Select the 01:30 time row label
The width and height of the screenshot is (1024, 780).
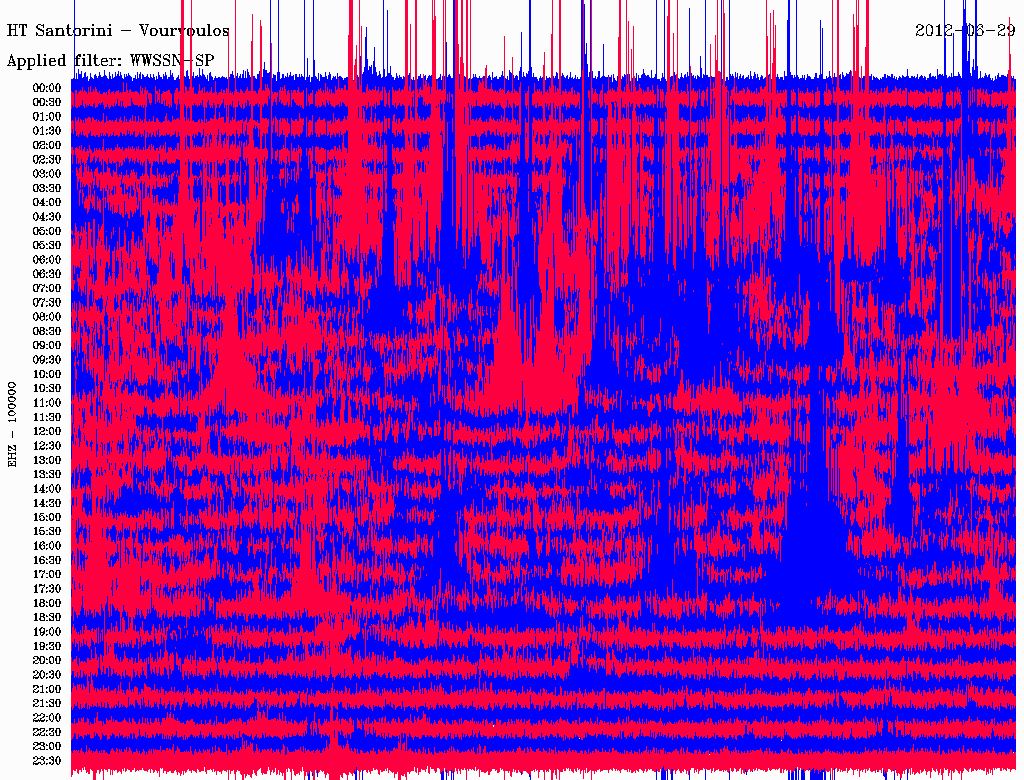pyautogui.click(x=47, y=131)
